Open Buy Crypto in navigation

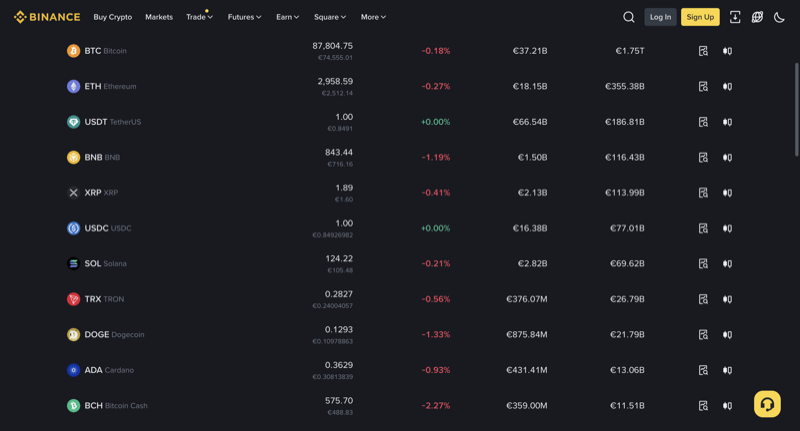point(113,17)
